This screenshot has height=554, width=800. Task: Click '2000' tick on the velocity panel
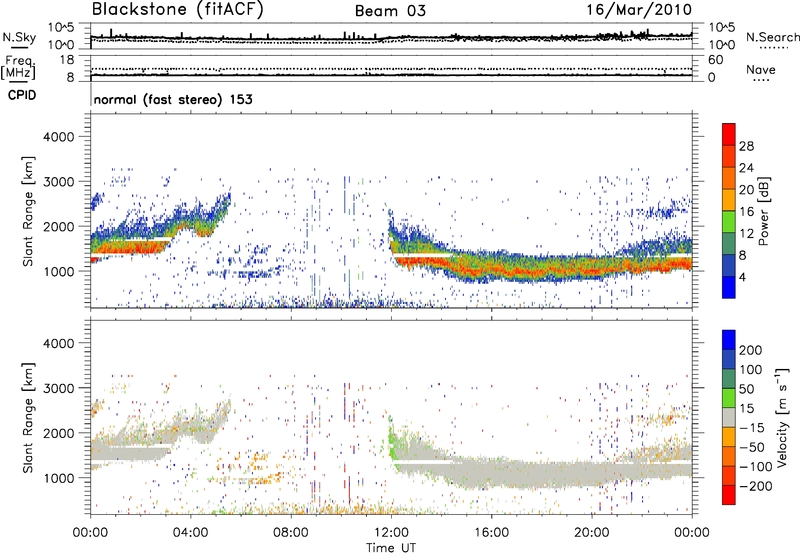click(x=59, y=433)
